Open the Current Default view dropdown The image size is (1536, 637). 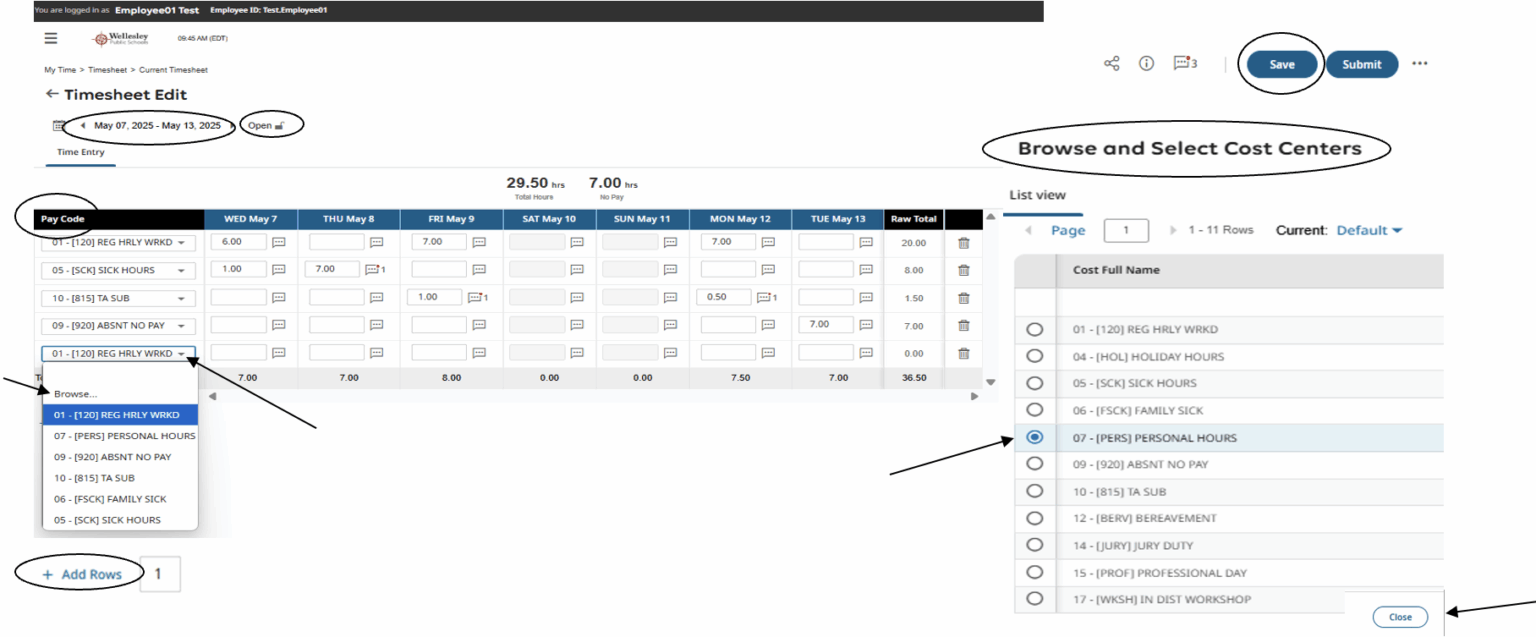(x=1368, y=229)
